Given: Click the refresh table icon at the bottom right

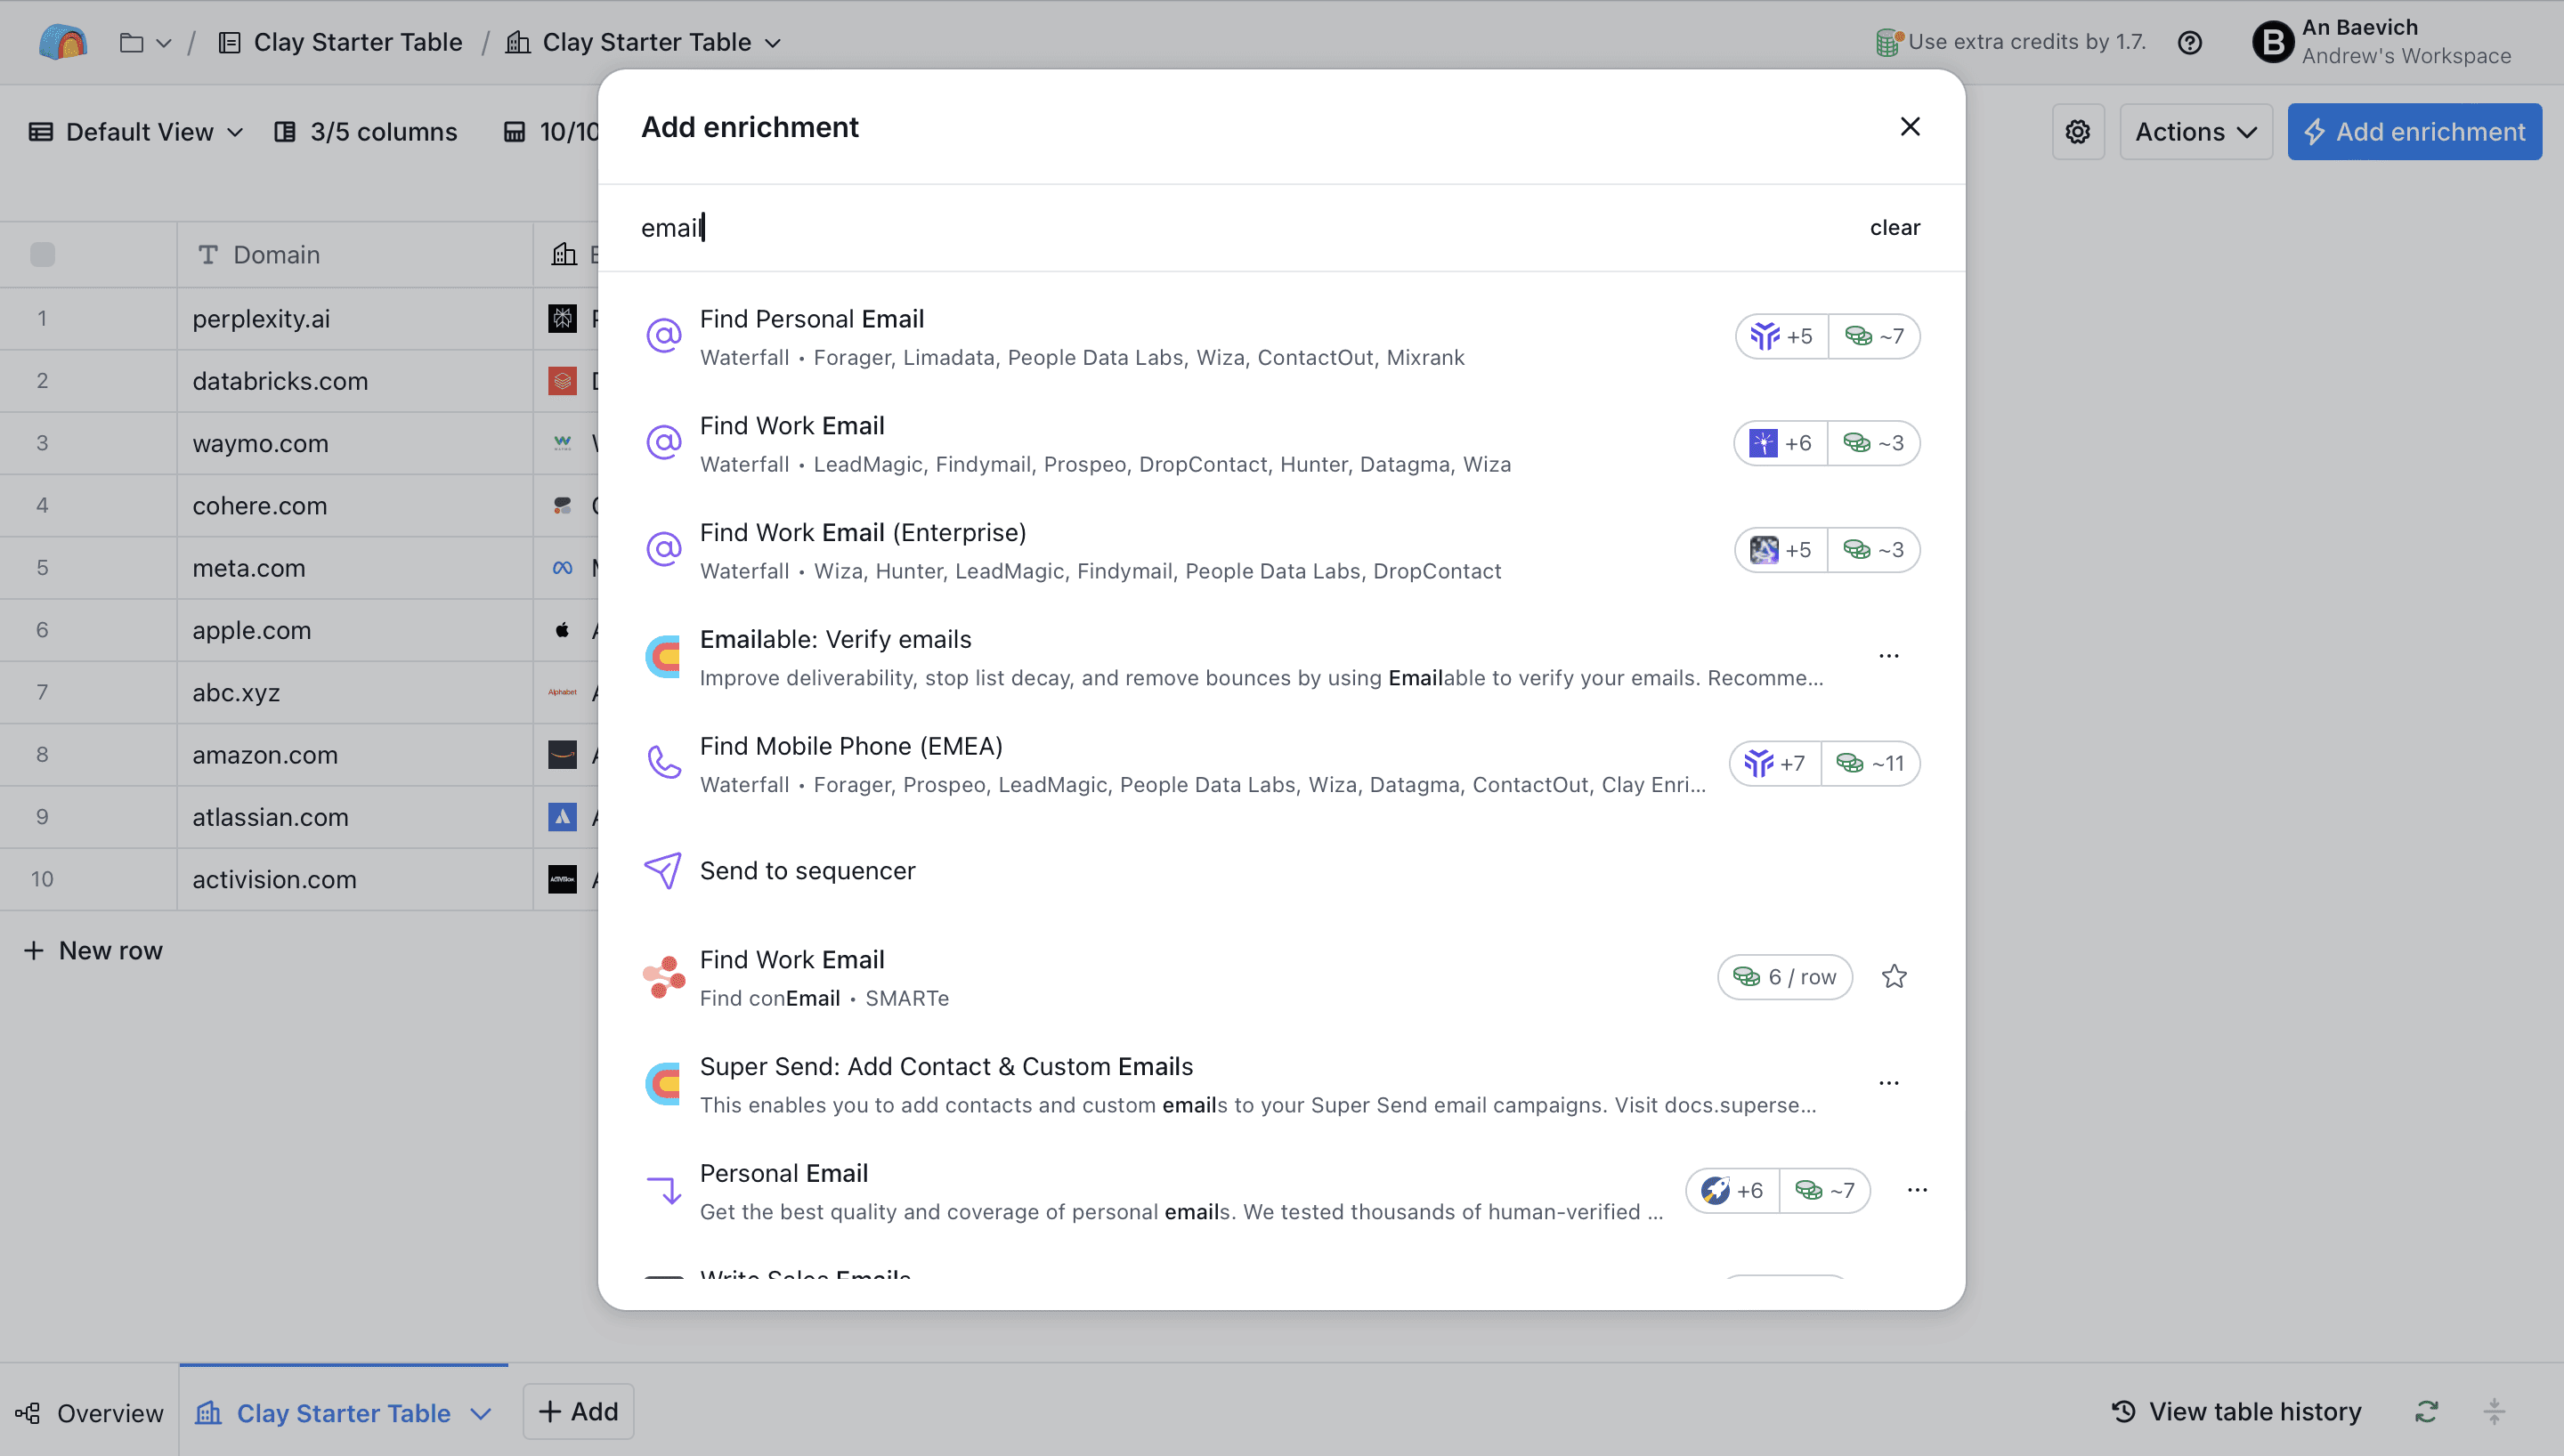Looking at the screenshot, I should coord(2426,1412).
